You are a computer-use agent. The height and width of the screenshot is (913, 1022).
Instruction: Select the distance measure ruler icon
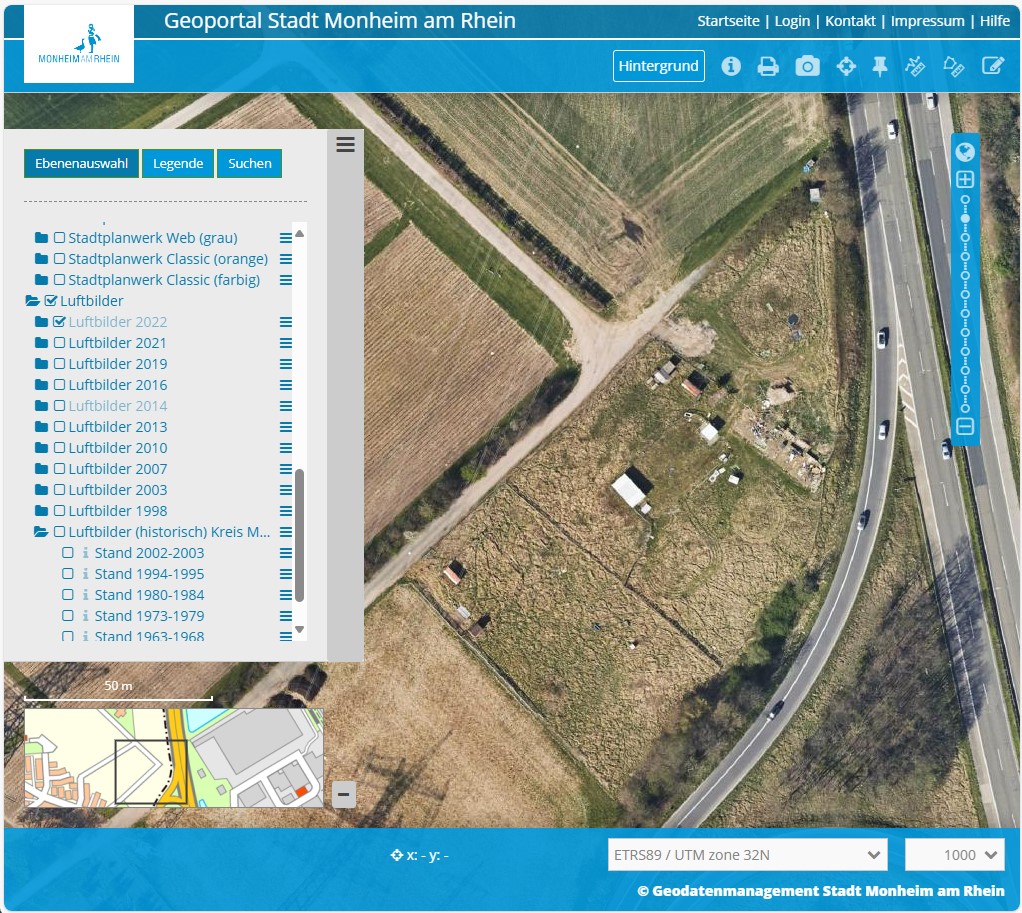tap(915, 66)
